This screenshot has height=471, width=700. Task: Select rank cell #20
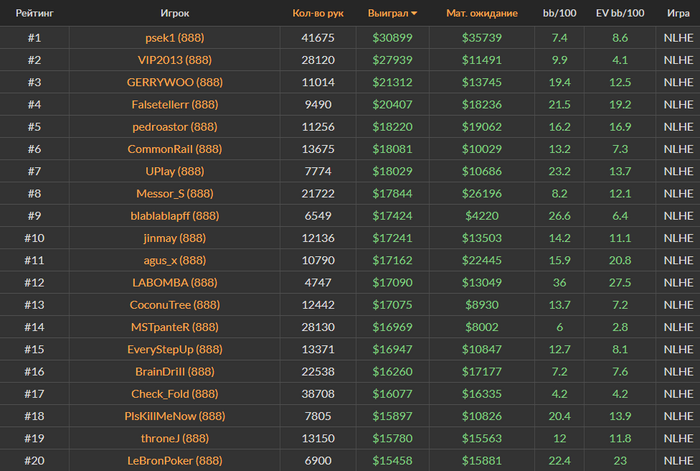click(x=34, y=461)
